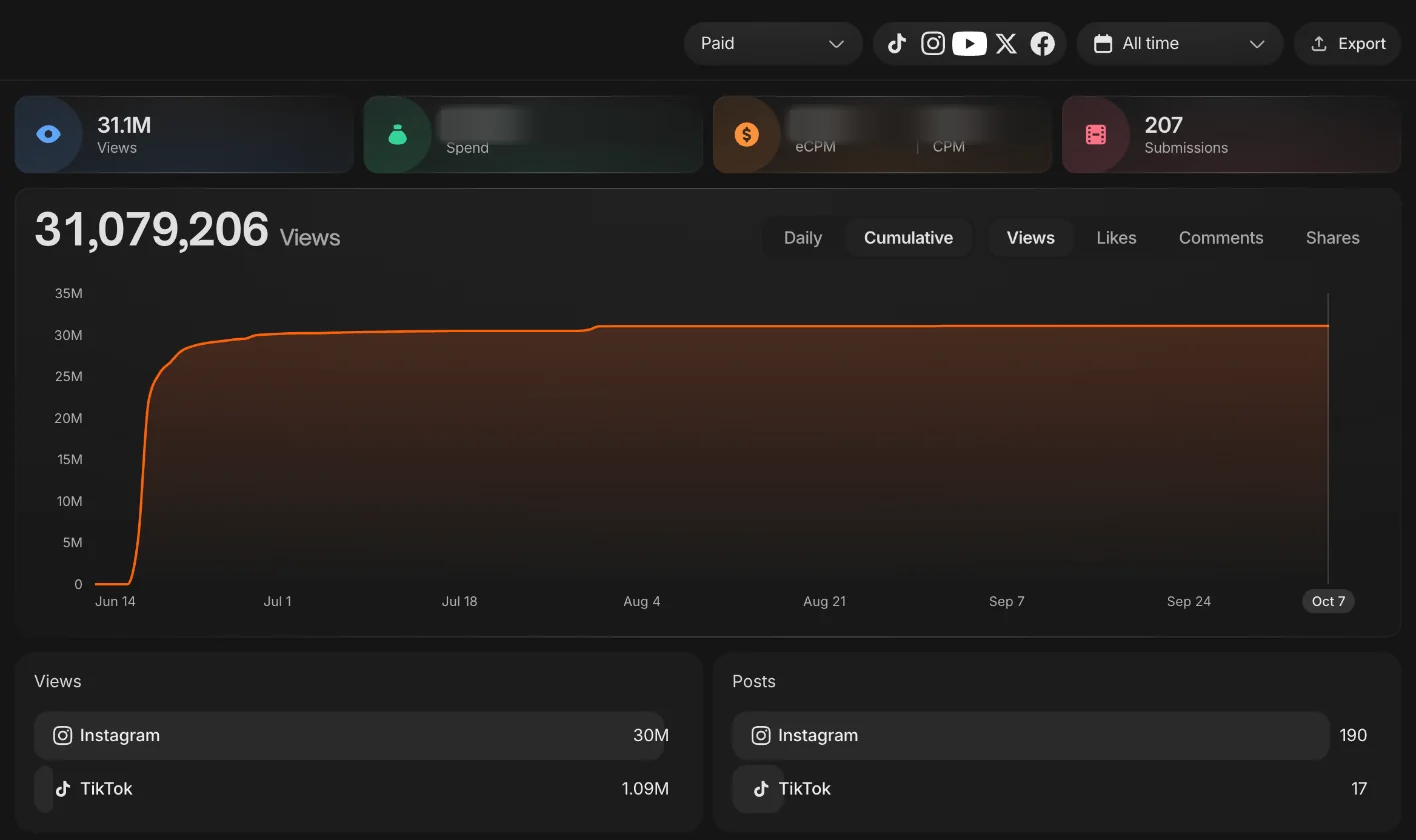This screenshot has height=840, width=1416.
Task: Toggle the TikTok platform filter icon
Action: point(897,43)
